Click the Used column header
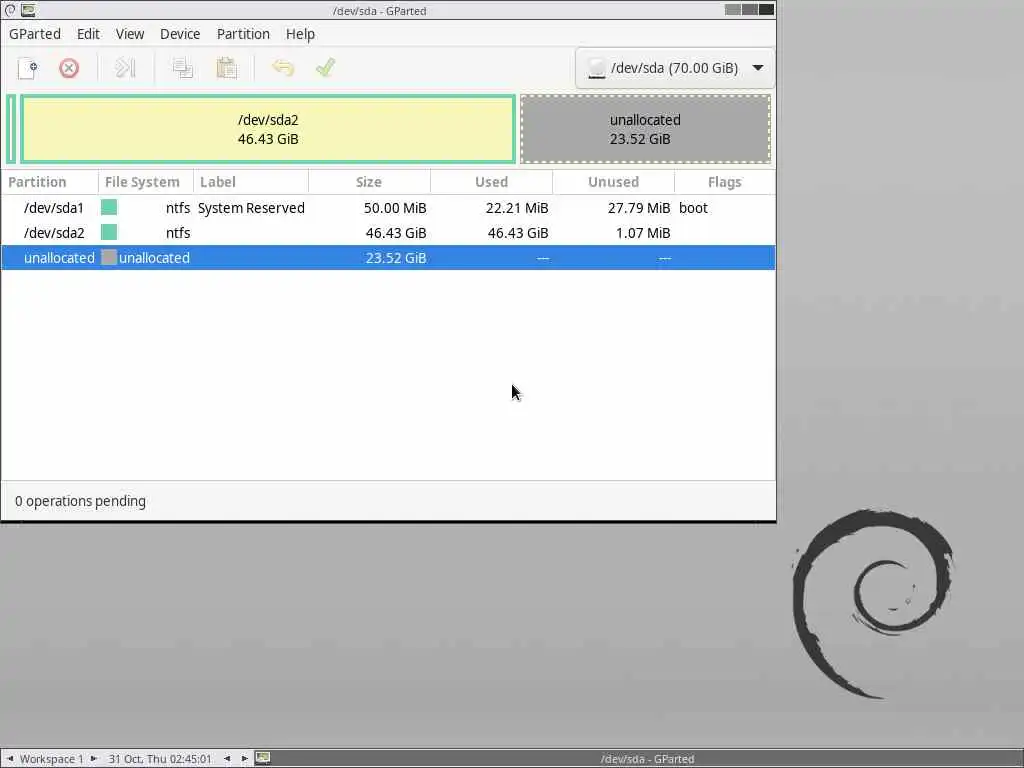Screen dimensions: 1024x768 coord(491,182)
